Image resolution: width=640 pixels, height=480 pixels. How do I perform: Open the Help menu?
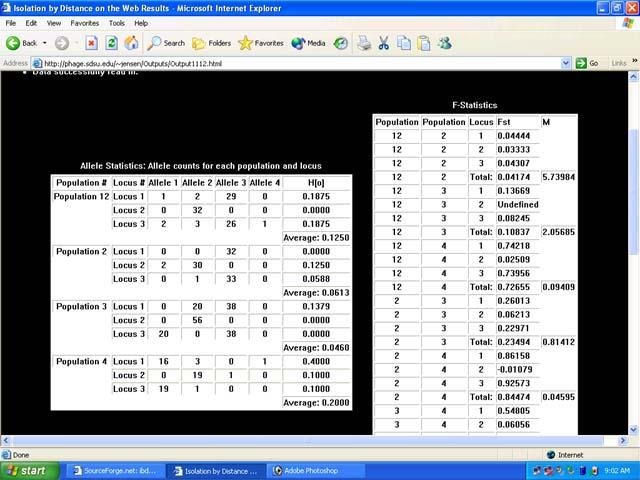coord(141,23)
